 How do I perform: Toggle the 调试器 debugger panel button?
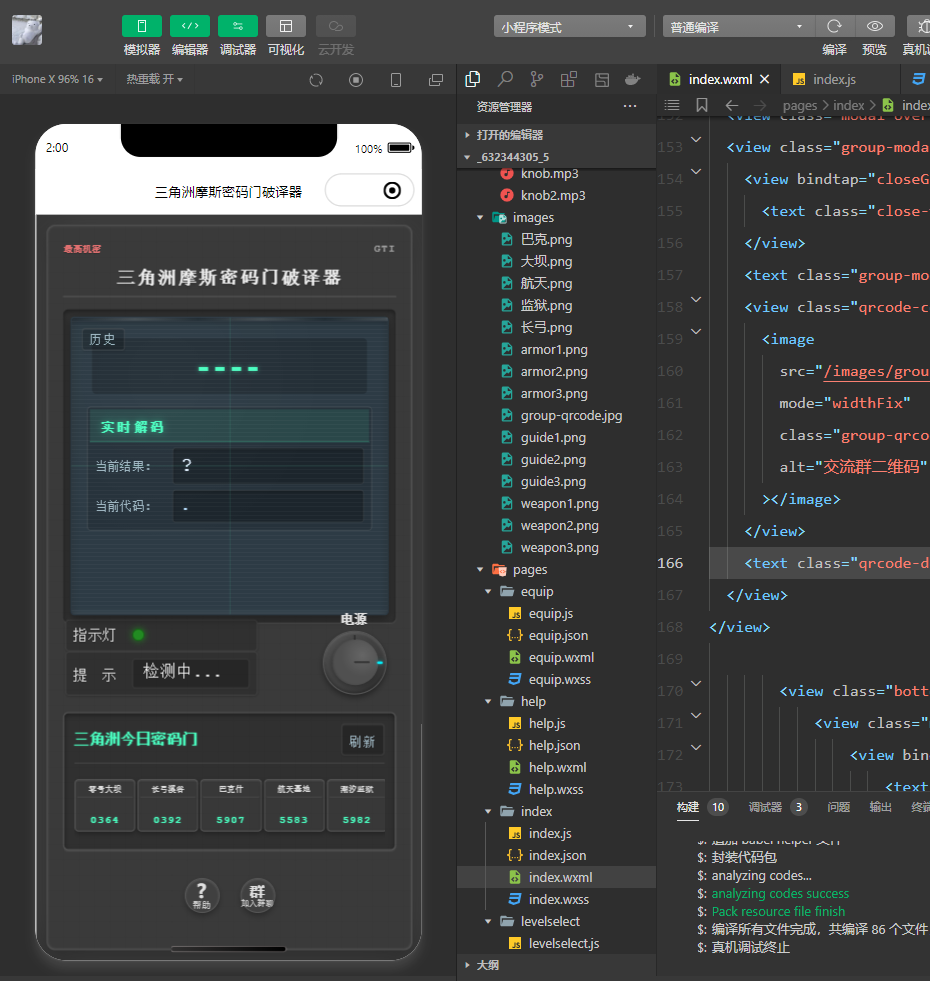(x=237, y=26)
